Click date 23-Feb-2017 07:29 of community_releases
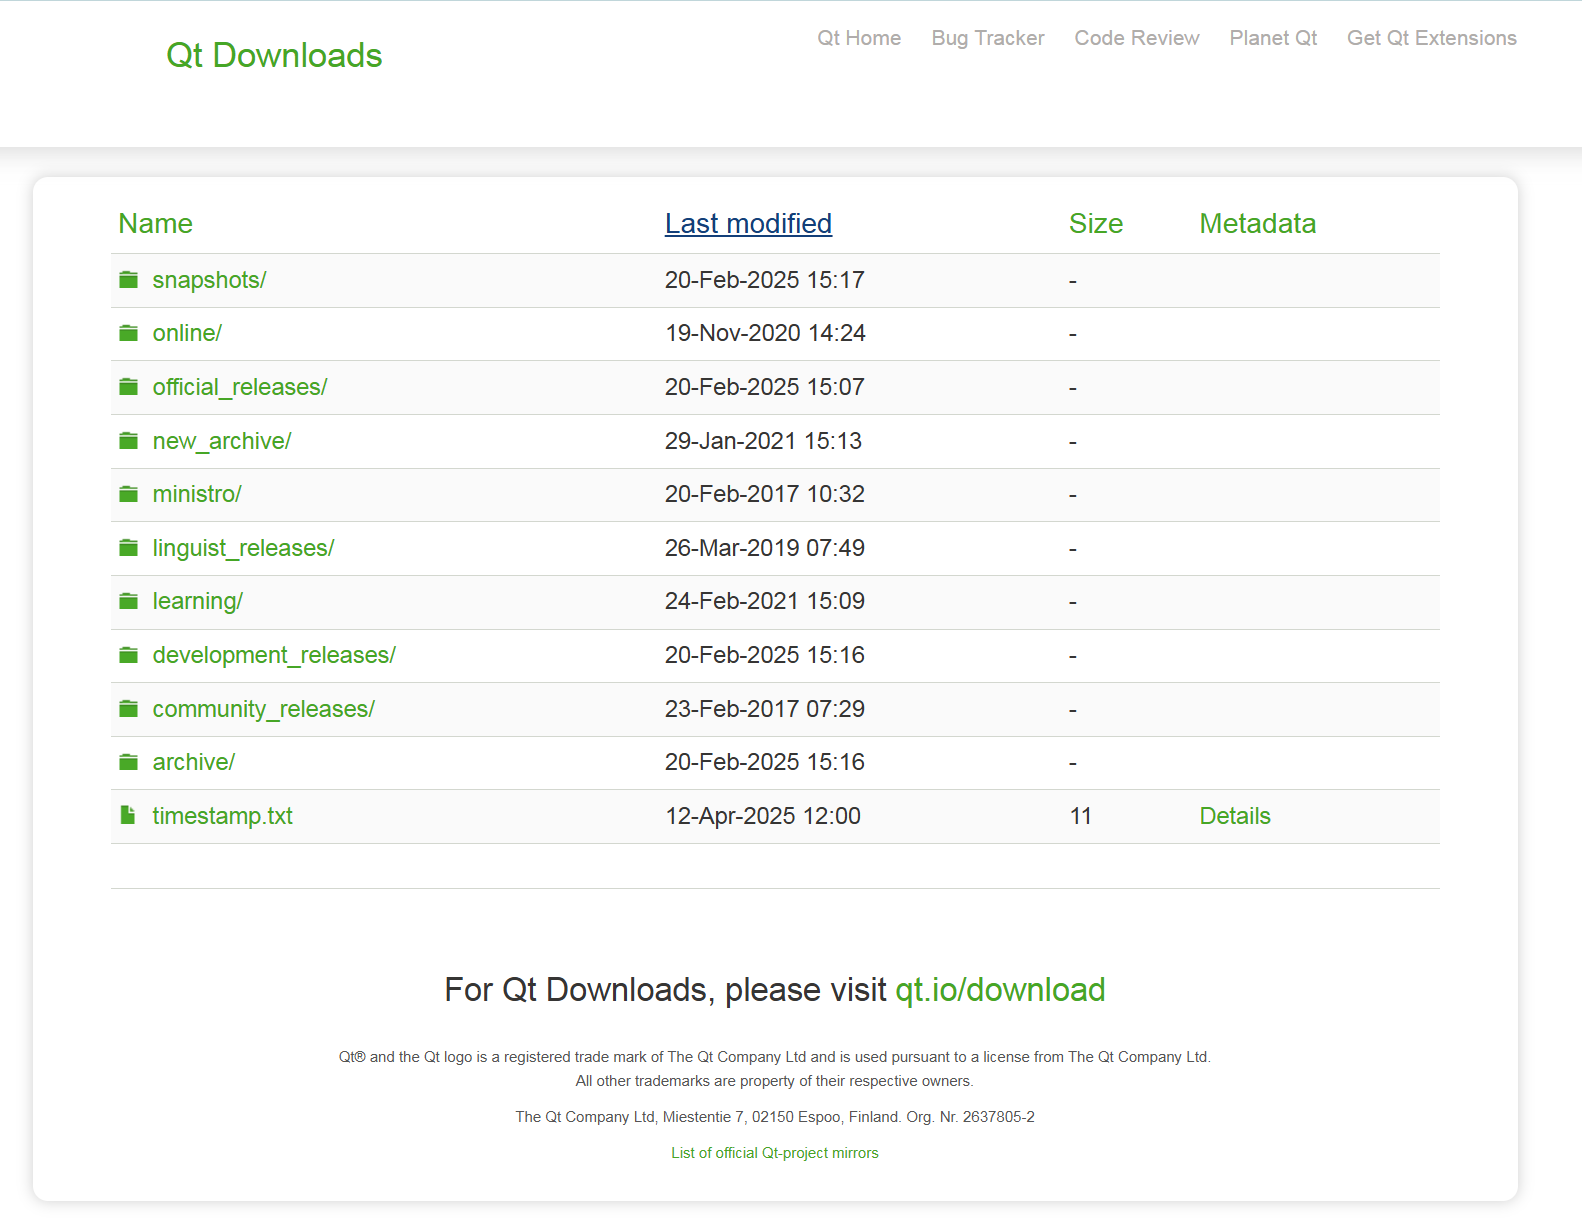 pyautogui.click(x=765, y=709)
